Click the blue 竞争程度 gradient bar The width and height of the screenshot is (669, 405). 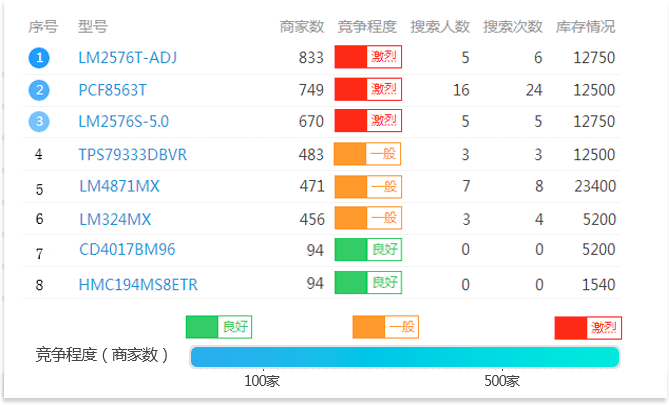click(x=404, y=357)
